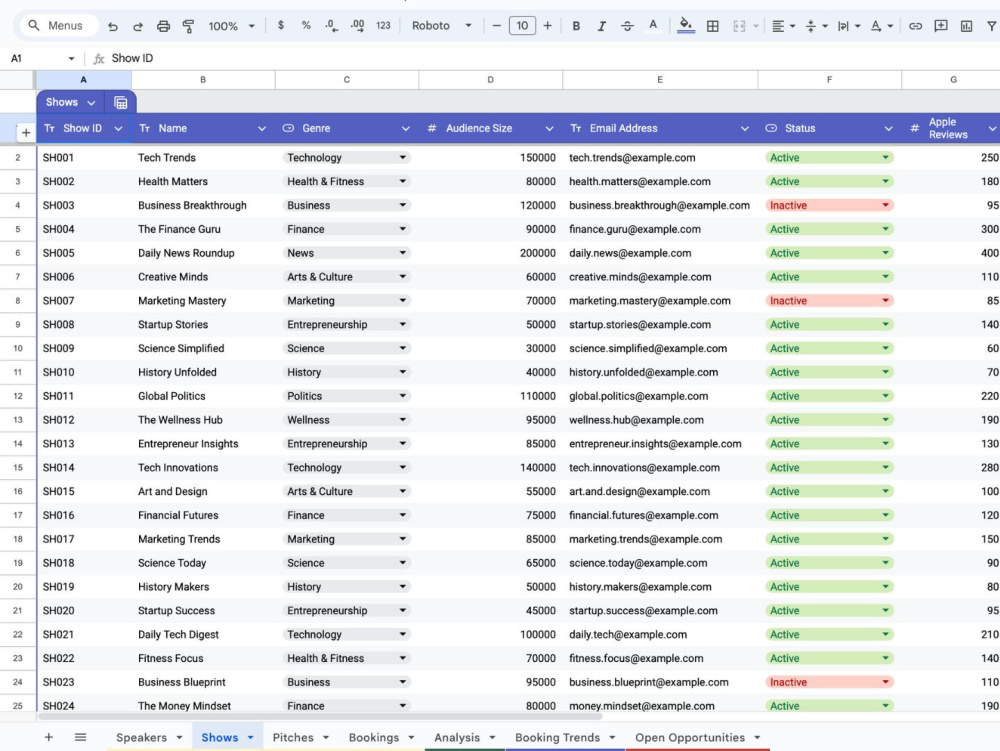This screenshot has height=751, width=1000.
Task: Switch to the Analysis sheet tab
Action: click(x=457, y=737)
